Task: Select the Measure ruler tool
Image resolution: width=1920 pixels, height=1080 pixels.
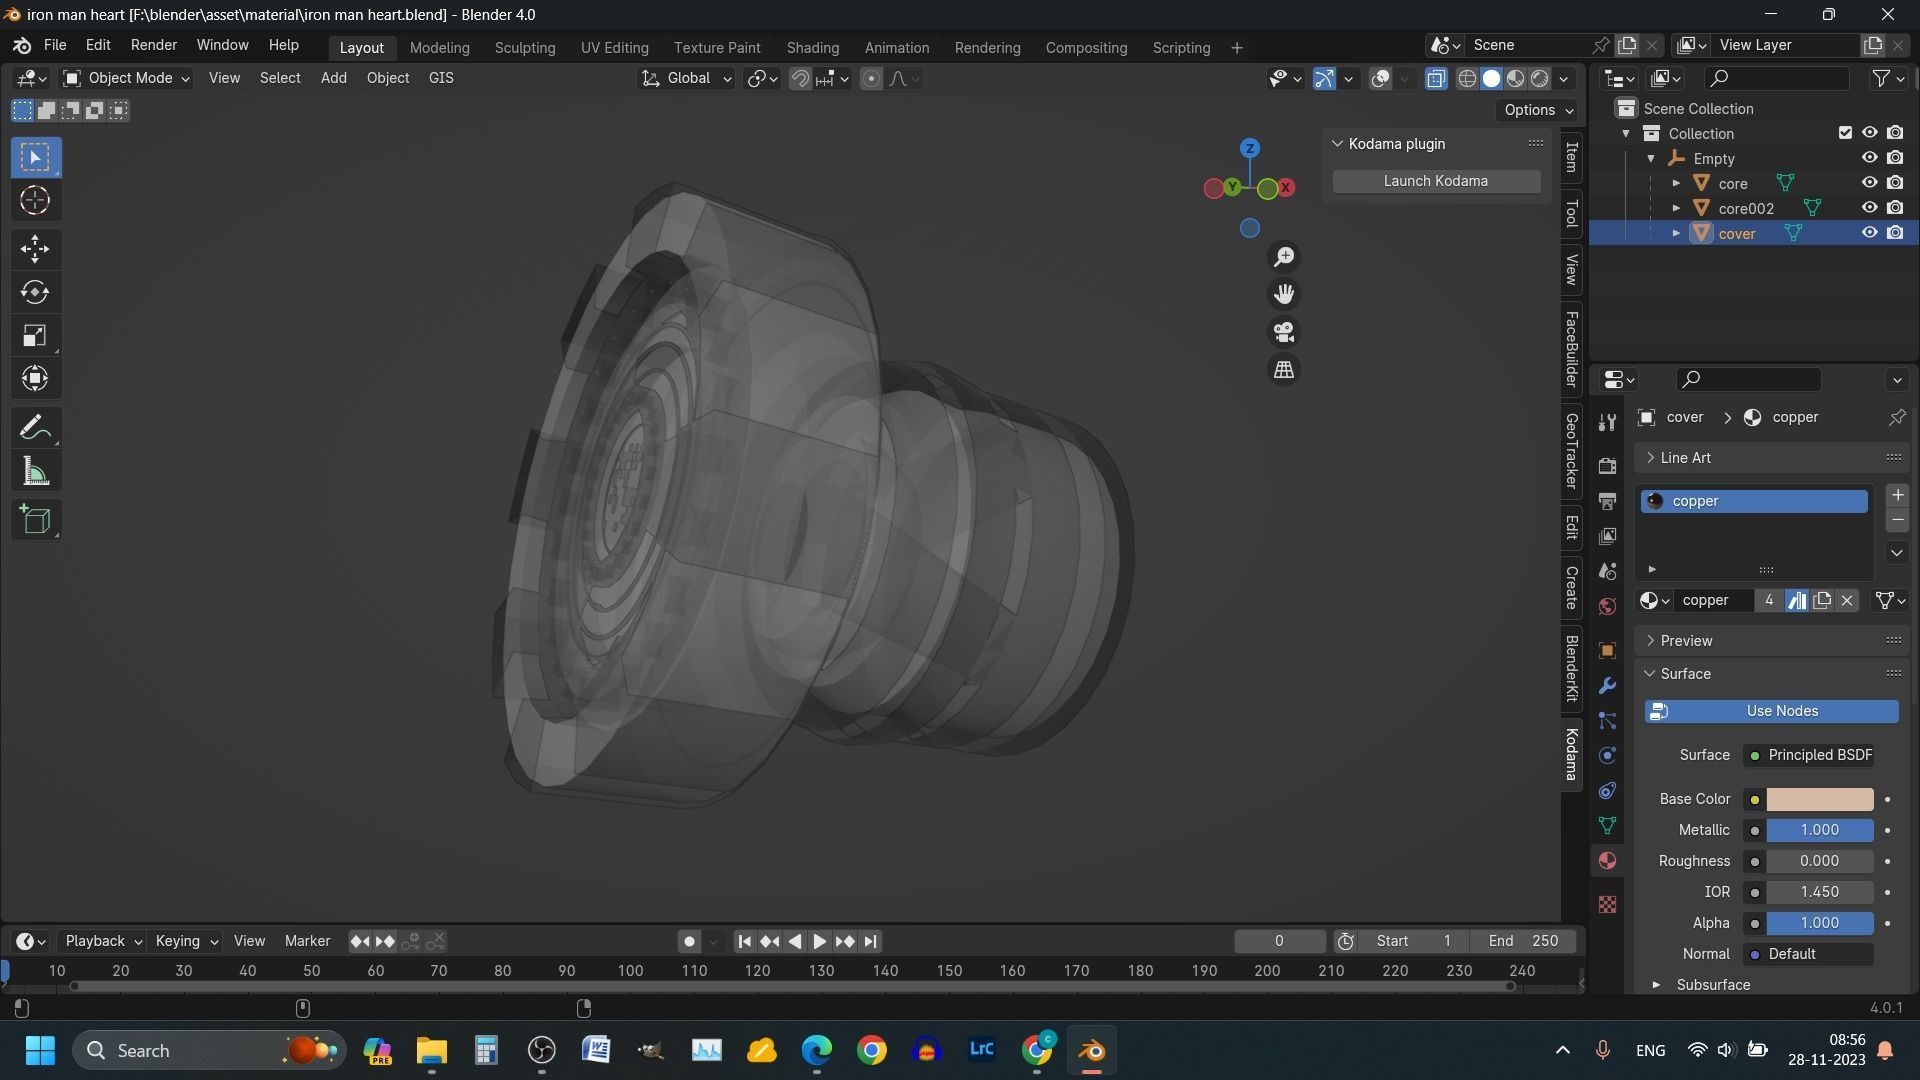Action: 35,472
